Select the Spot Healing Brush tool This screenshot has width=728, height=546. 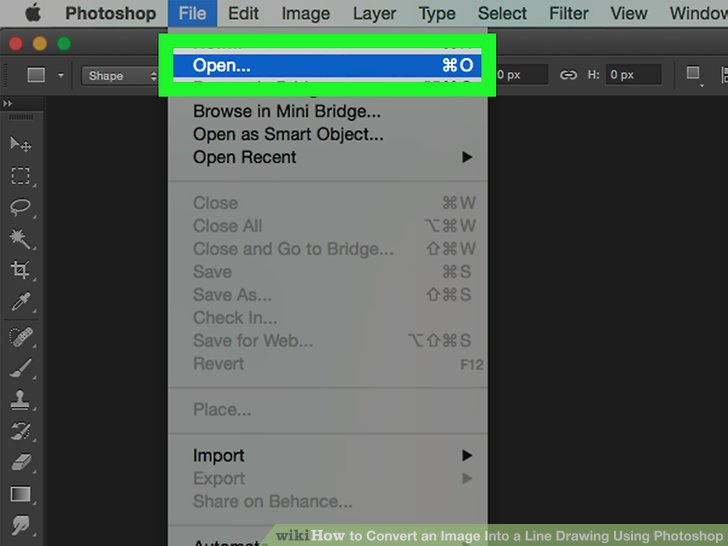coord(20,337)
